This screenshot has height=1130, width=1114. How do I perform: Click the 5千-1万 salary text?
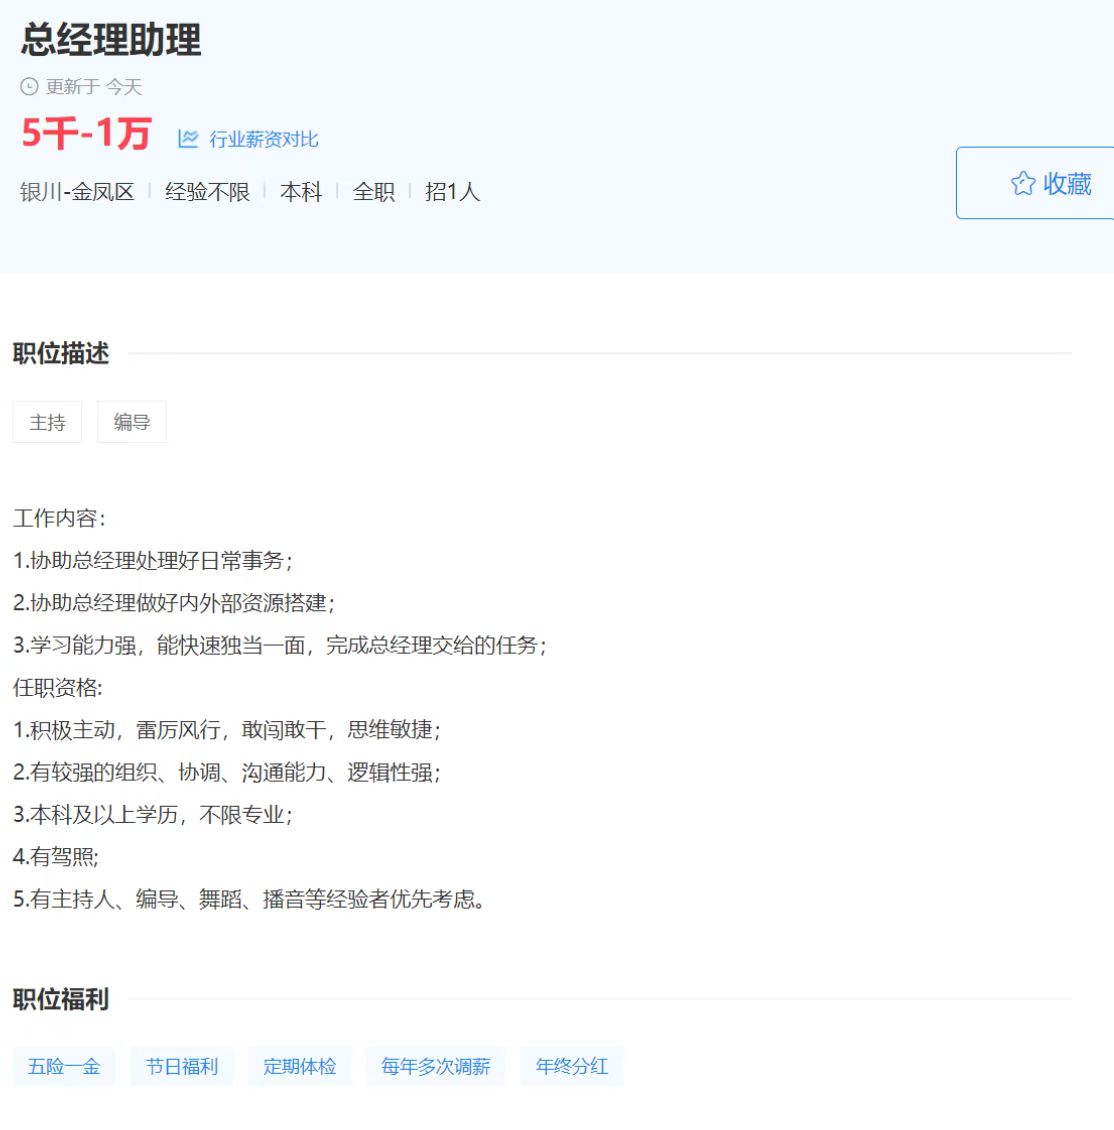(86, 133)
